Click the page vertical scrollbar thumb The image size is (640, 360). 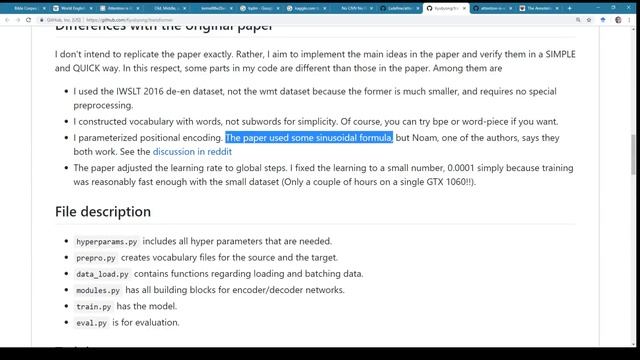point(633,154)
